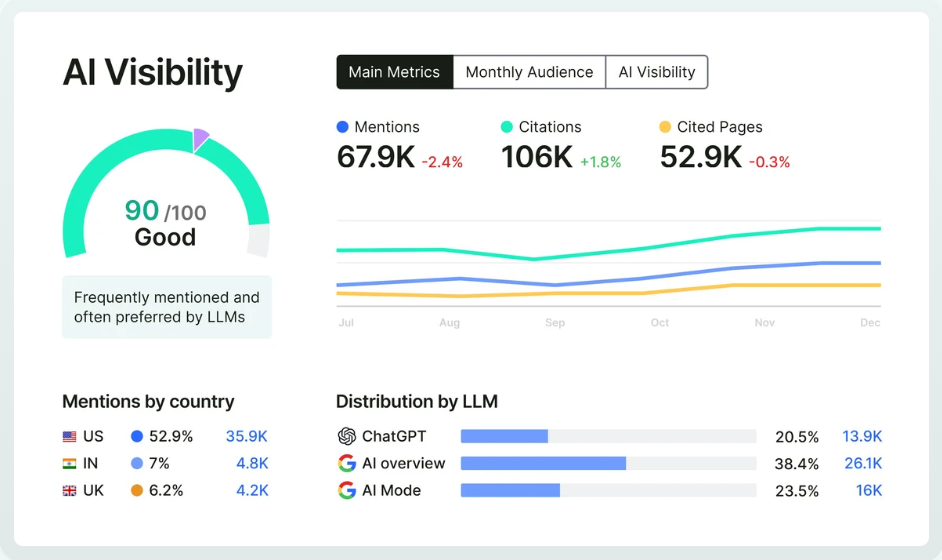The height and width of the screenshot is (560, 942).
Task: Click the AI Mode distribution bar
Action: [608, 490]
